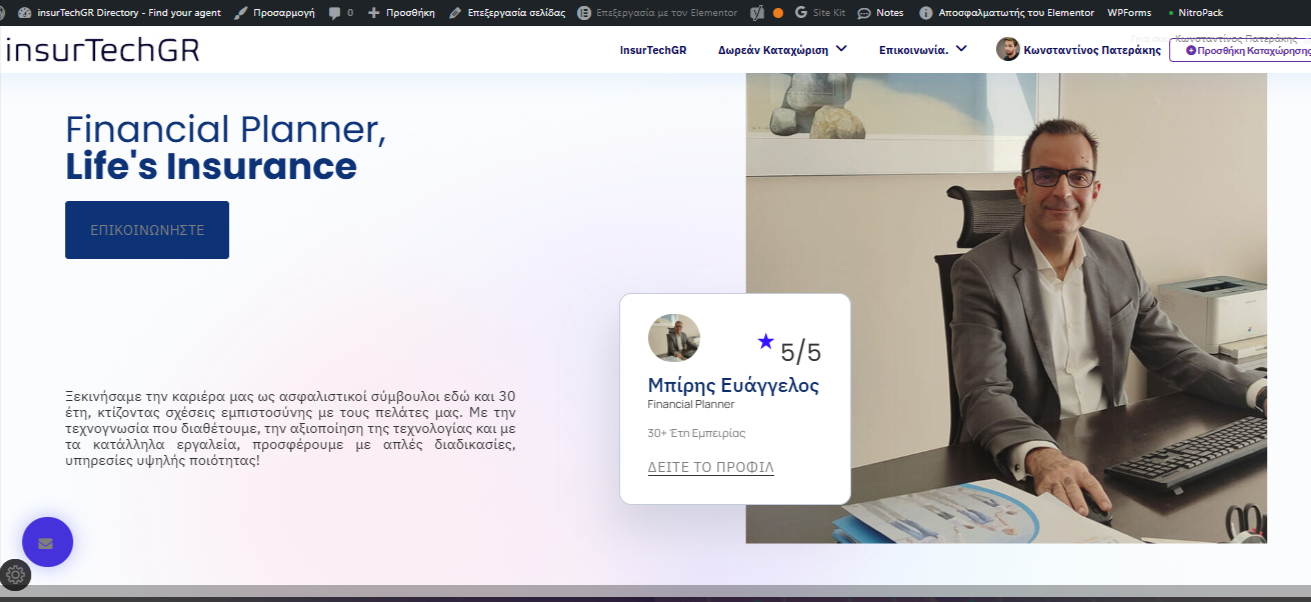Open Notes in the admin bar

tap(880, 13)
